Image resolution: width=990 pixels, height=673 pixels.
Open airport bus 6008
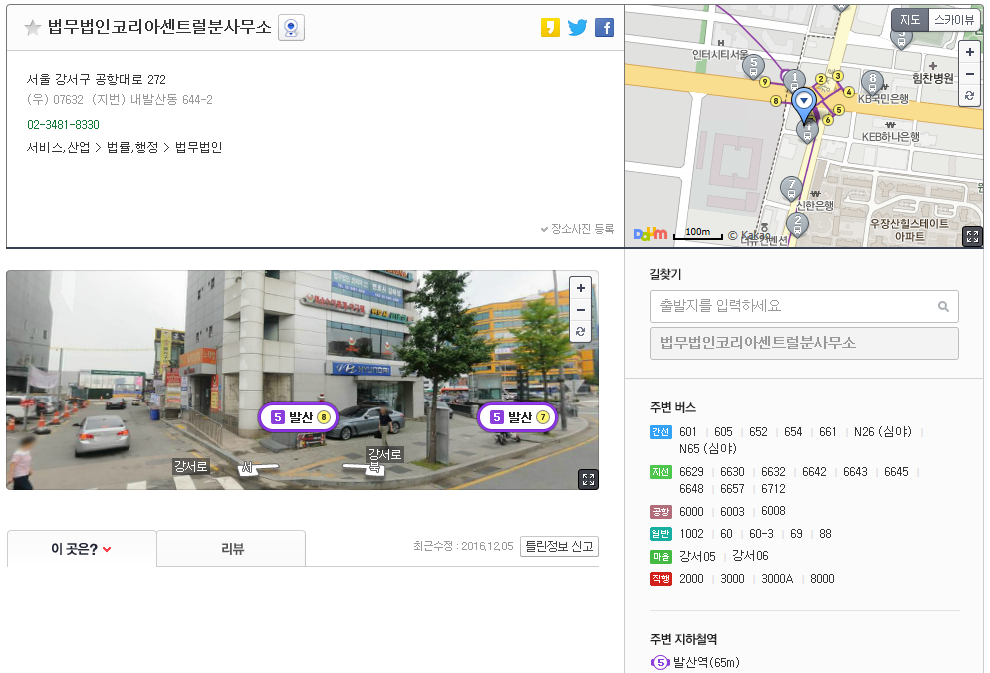tap(773, 511)
